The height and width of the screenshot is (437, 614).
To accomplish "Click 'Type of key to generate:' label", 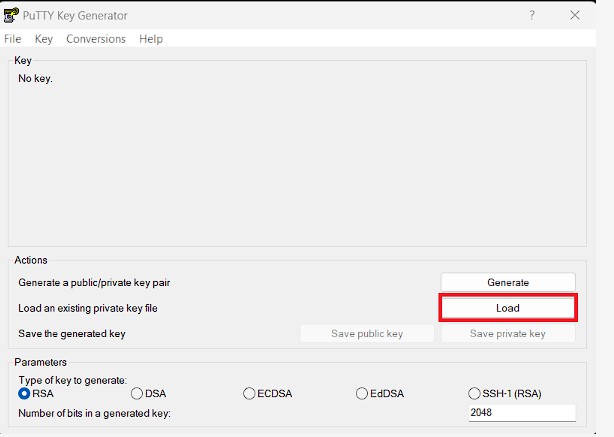I will pyautogui.click(x=72, y=380).
